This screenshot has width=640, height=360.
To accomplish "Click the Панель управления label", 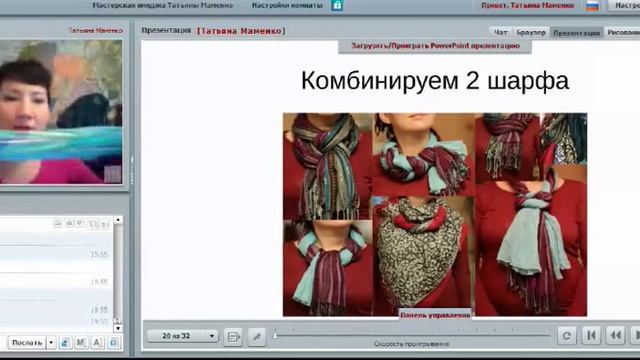I will point(435,315).
